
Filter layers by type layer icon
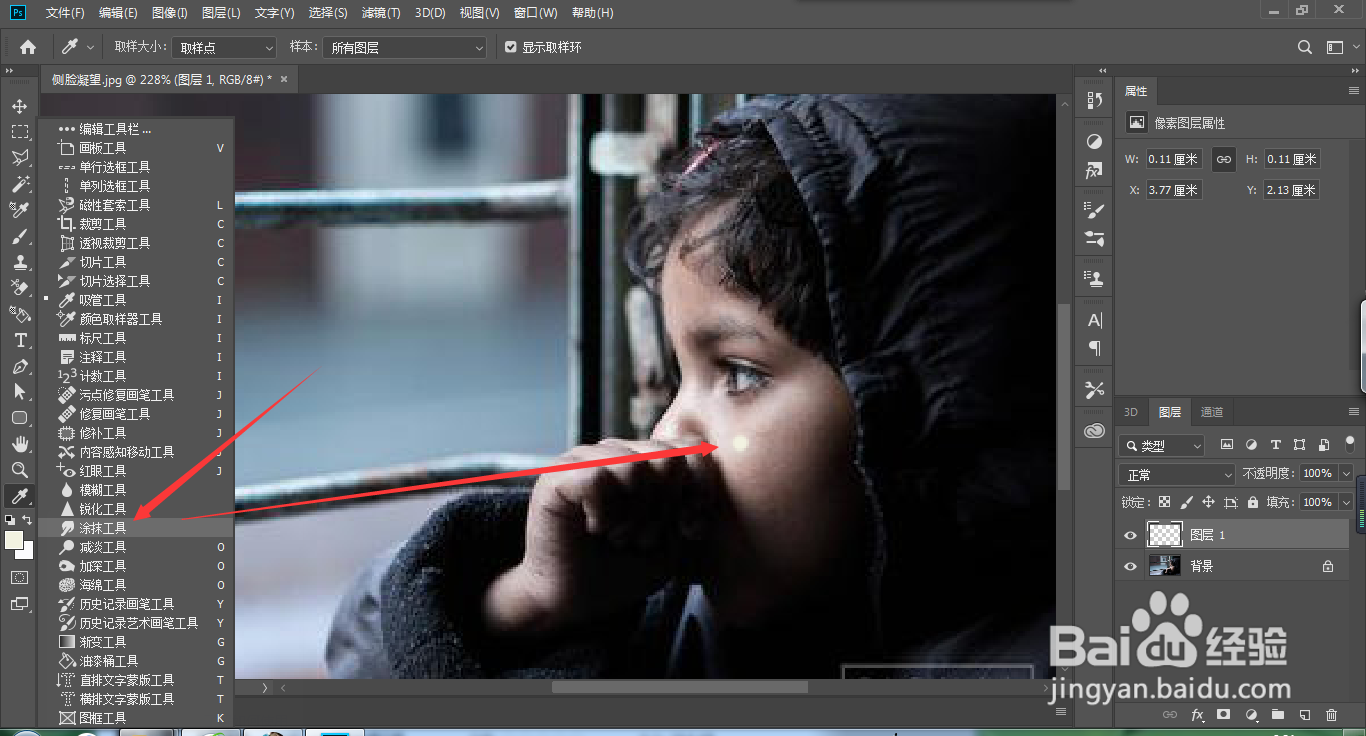coord(1275,445)
